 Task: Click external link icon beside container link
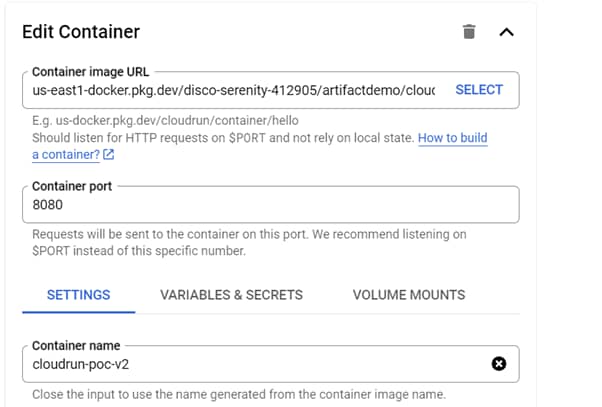(108, 154)
